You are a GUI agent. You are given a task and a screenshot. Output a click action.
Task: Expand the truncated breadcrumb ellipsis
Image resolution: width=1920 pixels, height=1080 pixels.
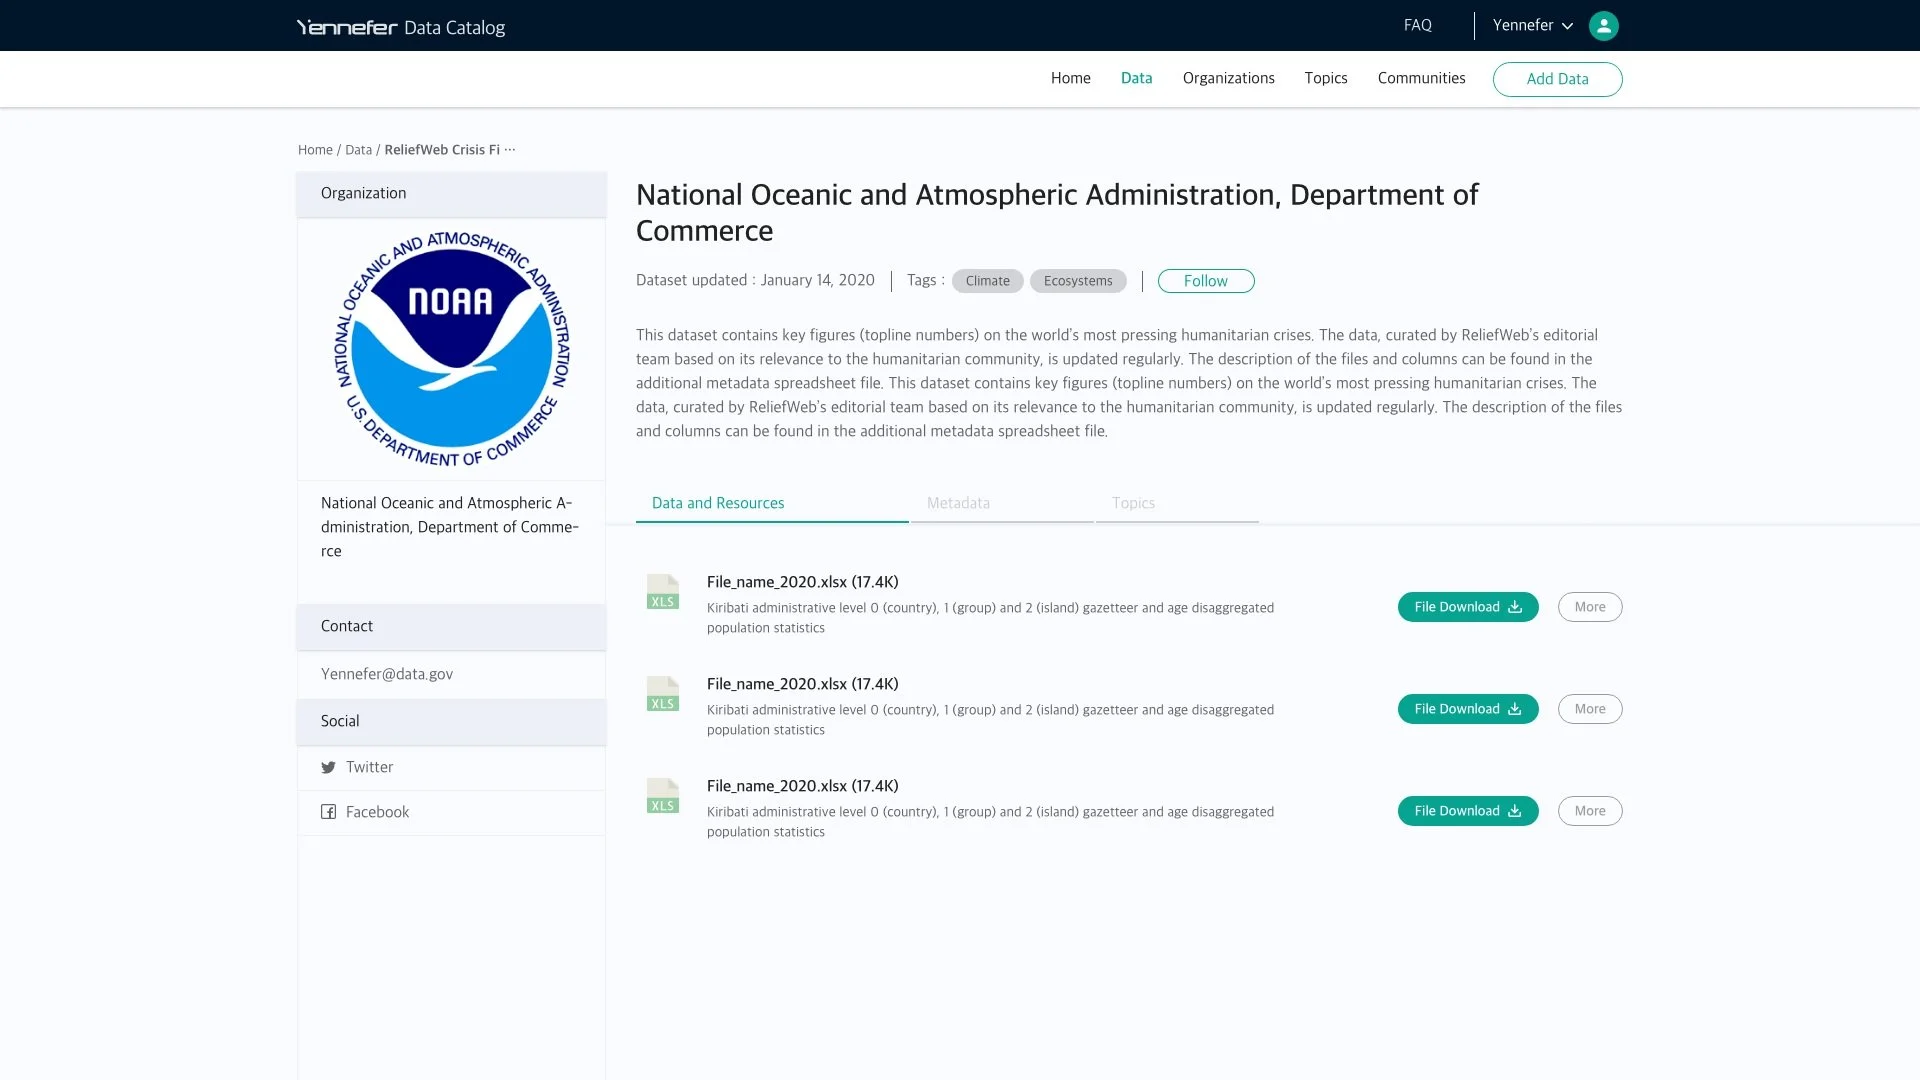coord(510,150)
